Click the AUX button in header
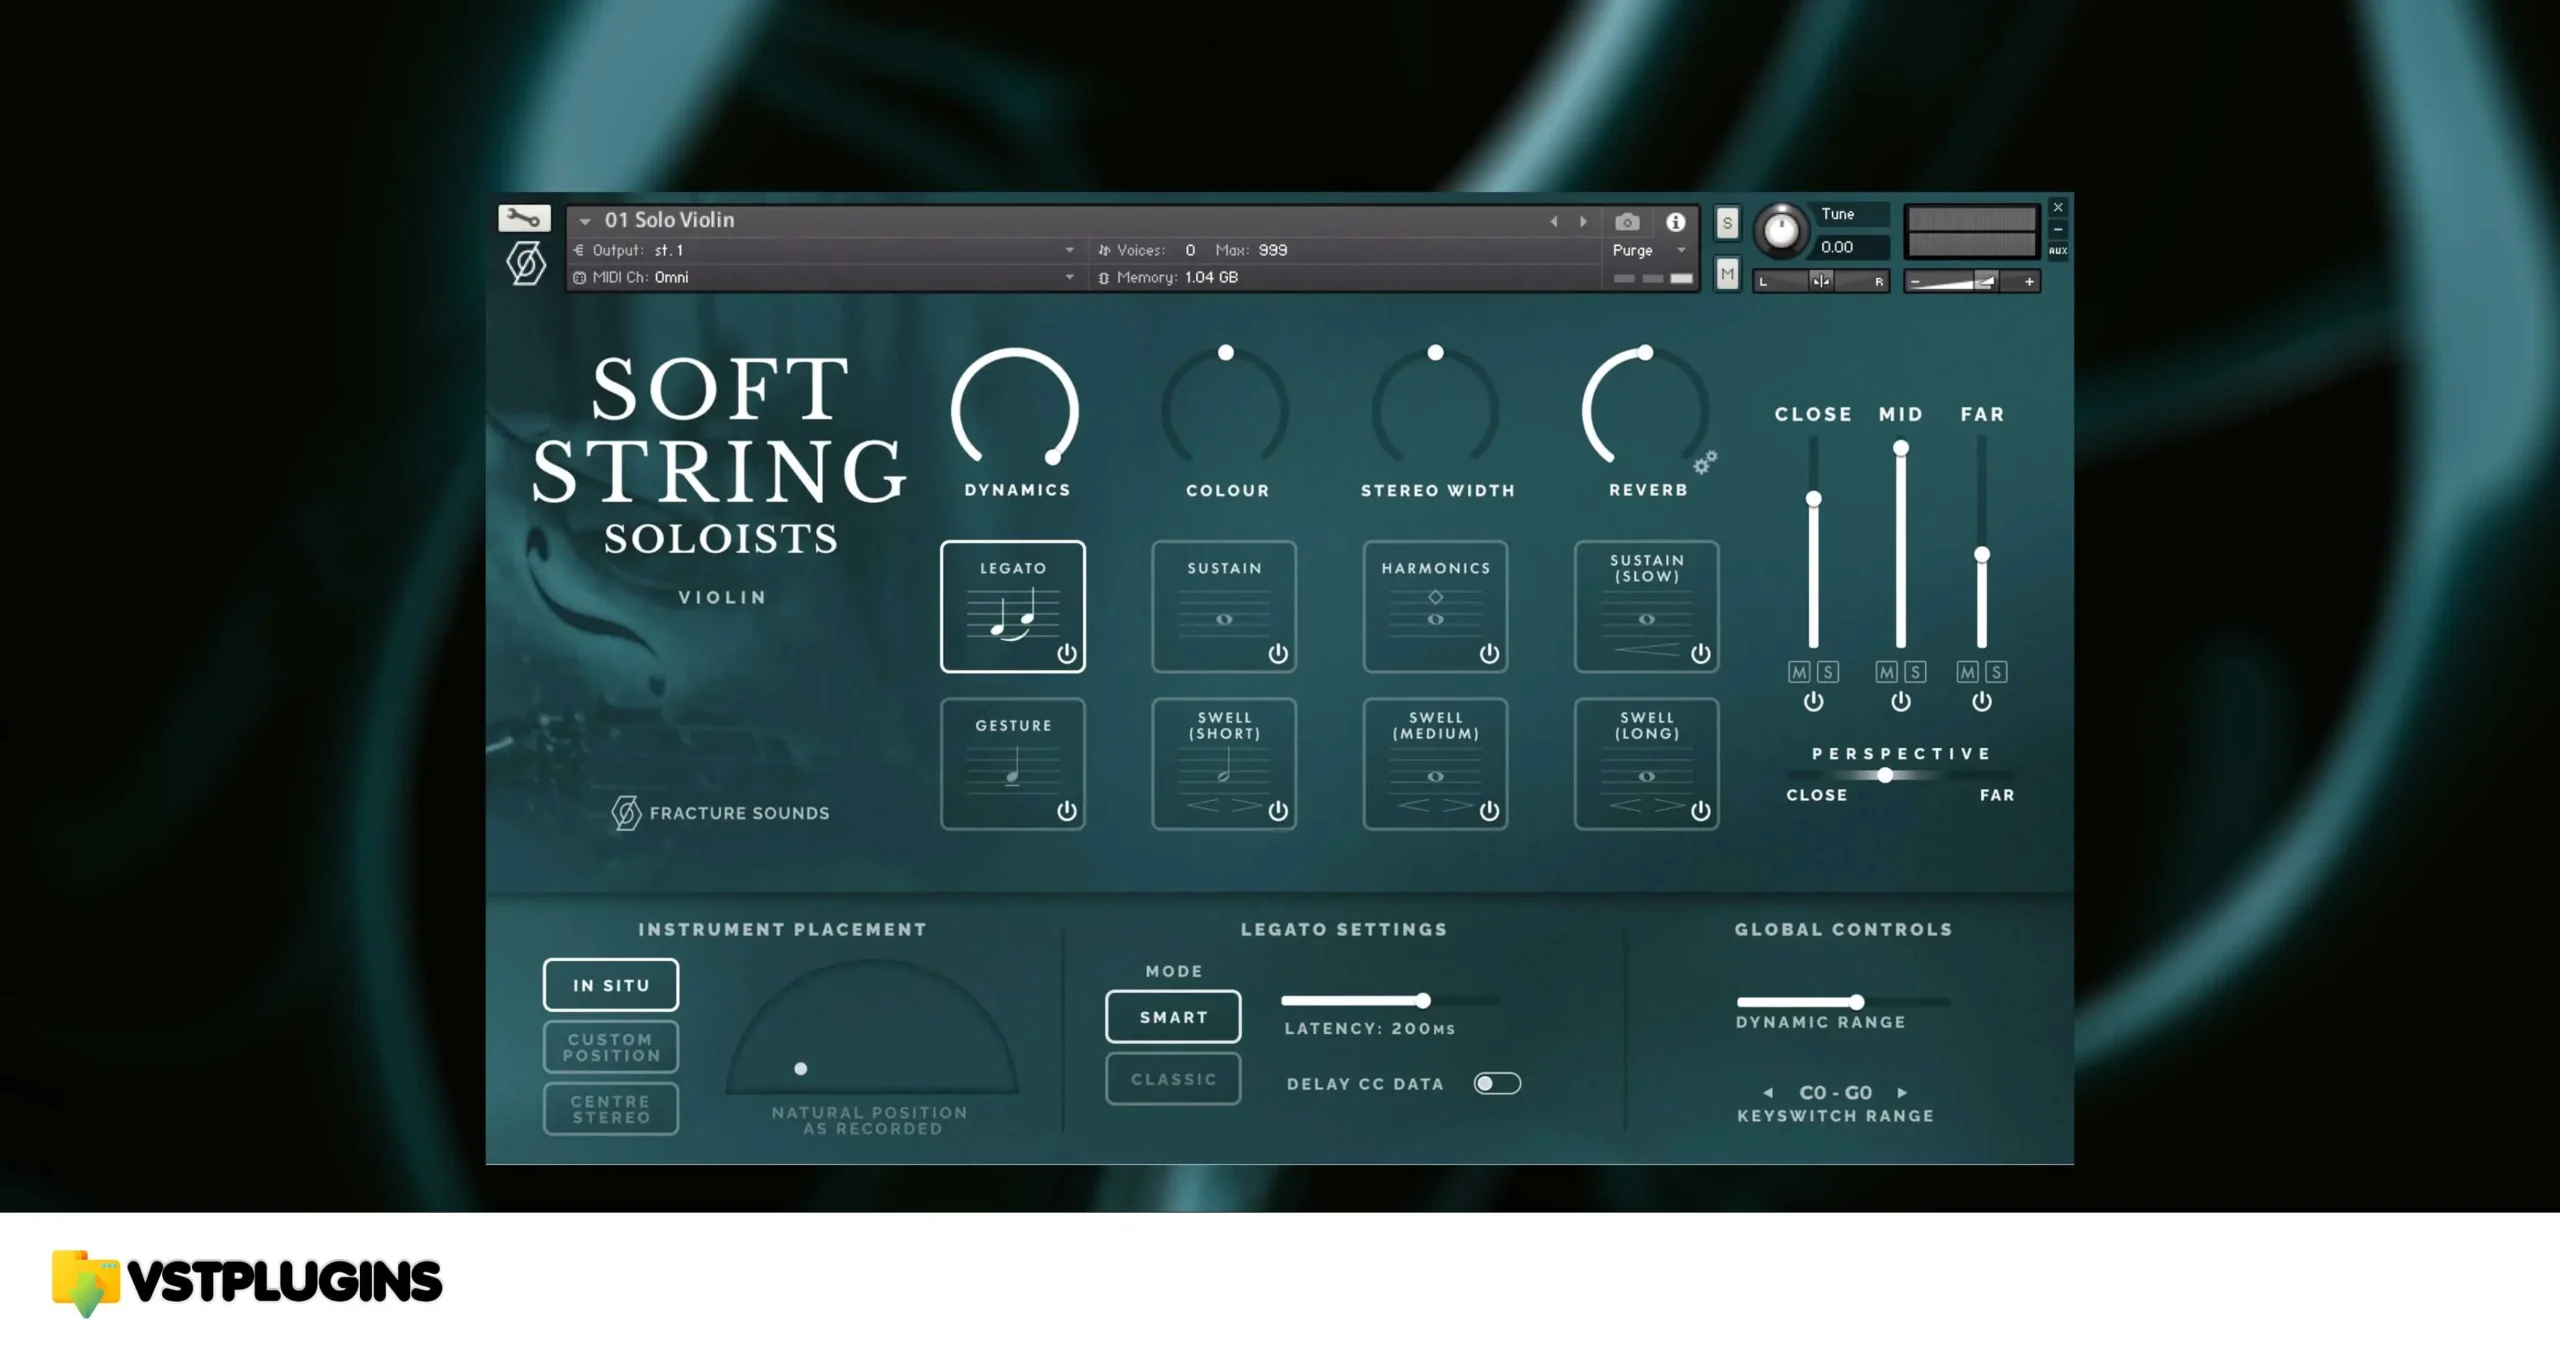Screen dimensions: 2560x1357 (x=2058, y=251)
